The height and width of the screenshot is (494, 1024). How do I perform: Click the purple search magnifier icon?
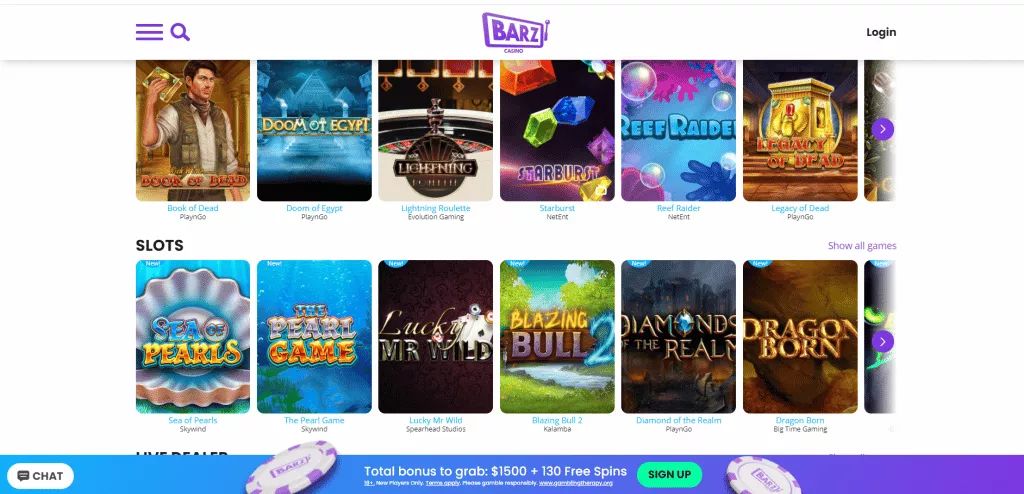click(180, 32)
